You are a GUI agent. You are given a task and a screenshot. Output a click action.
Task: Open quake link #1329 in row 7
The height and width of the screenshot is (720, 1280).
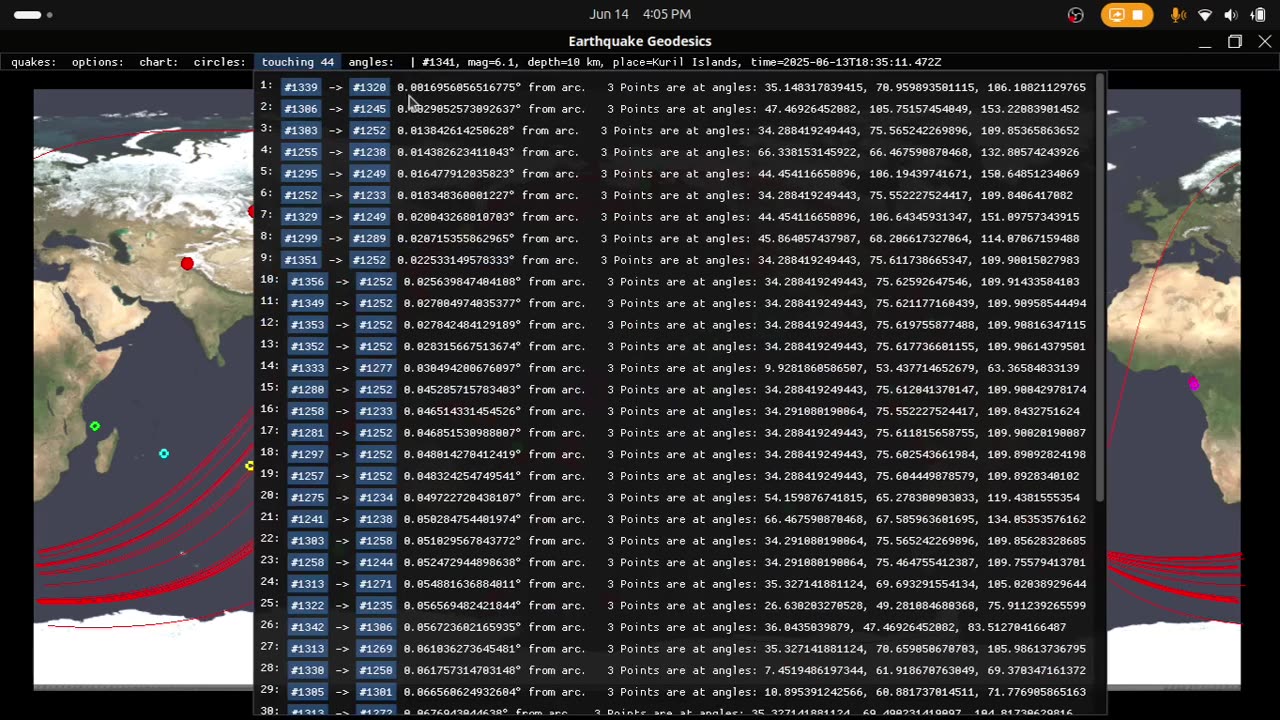point(301,217)
